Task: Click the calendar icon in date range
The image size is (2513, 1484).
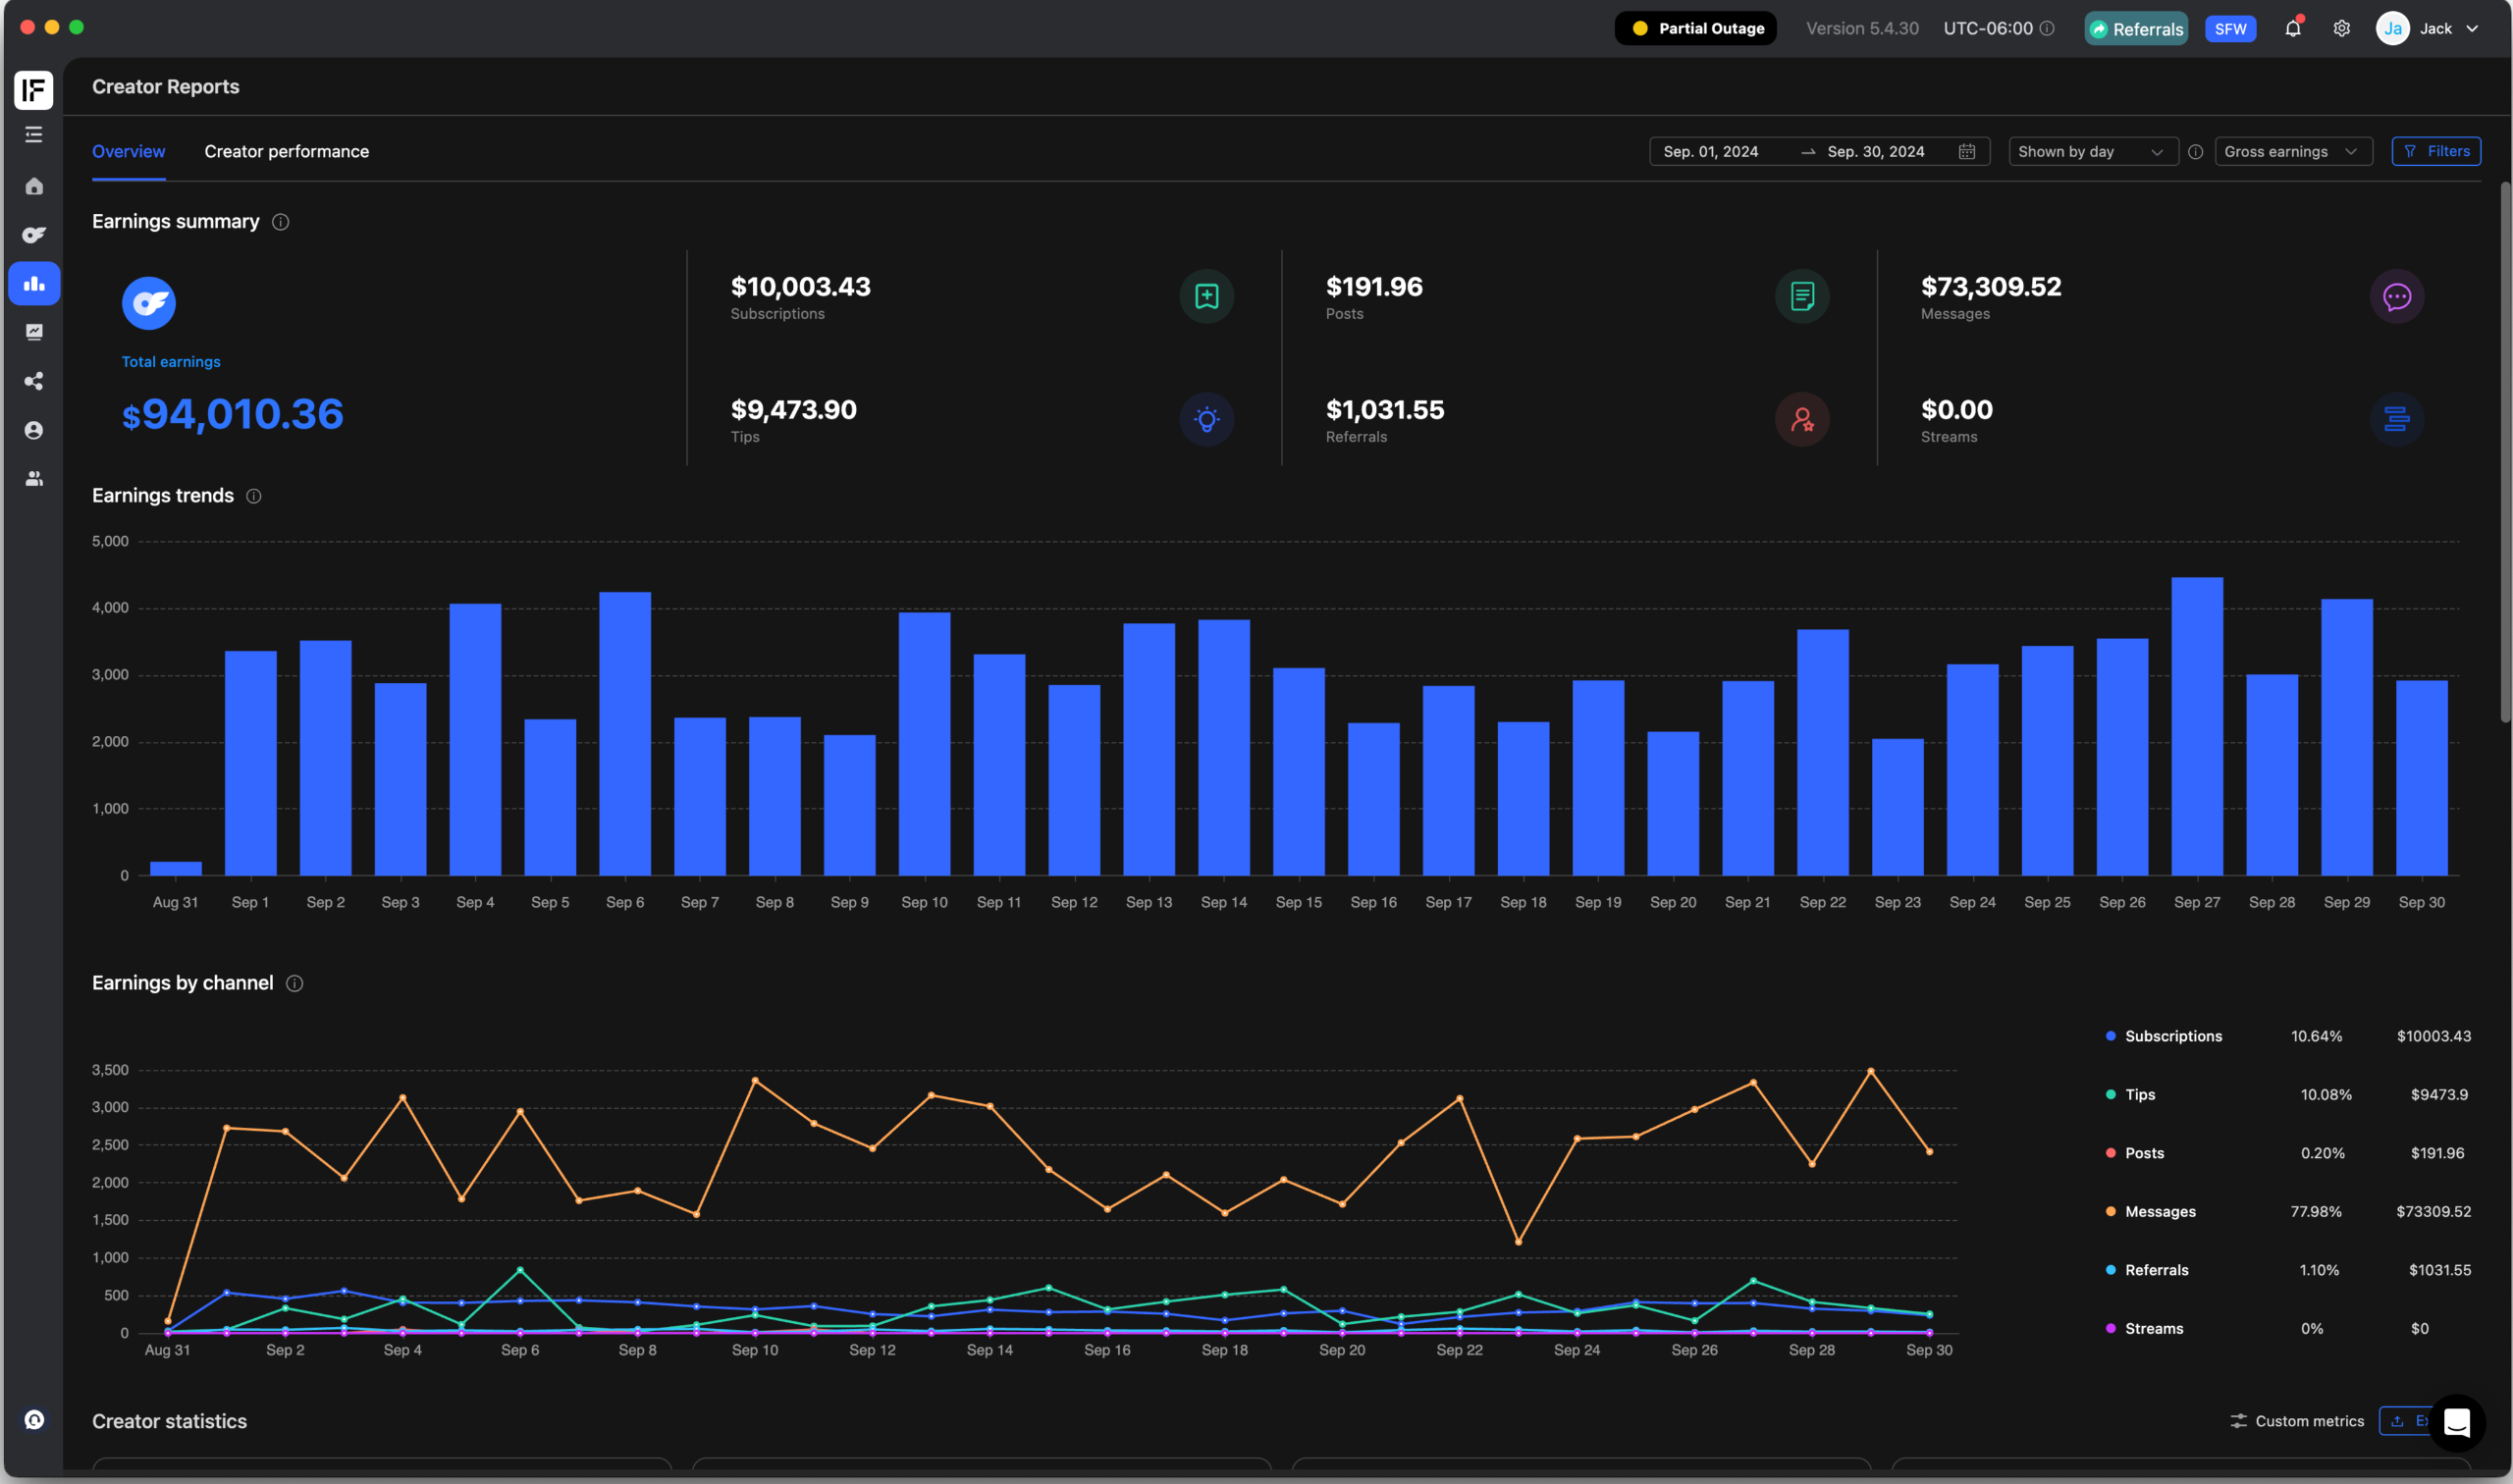Action: tap(1966, 152)
